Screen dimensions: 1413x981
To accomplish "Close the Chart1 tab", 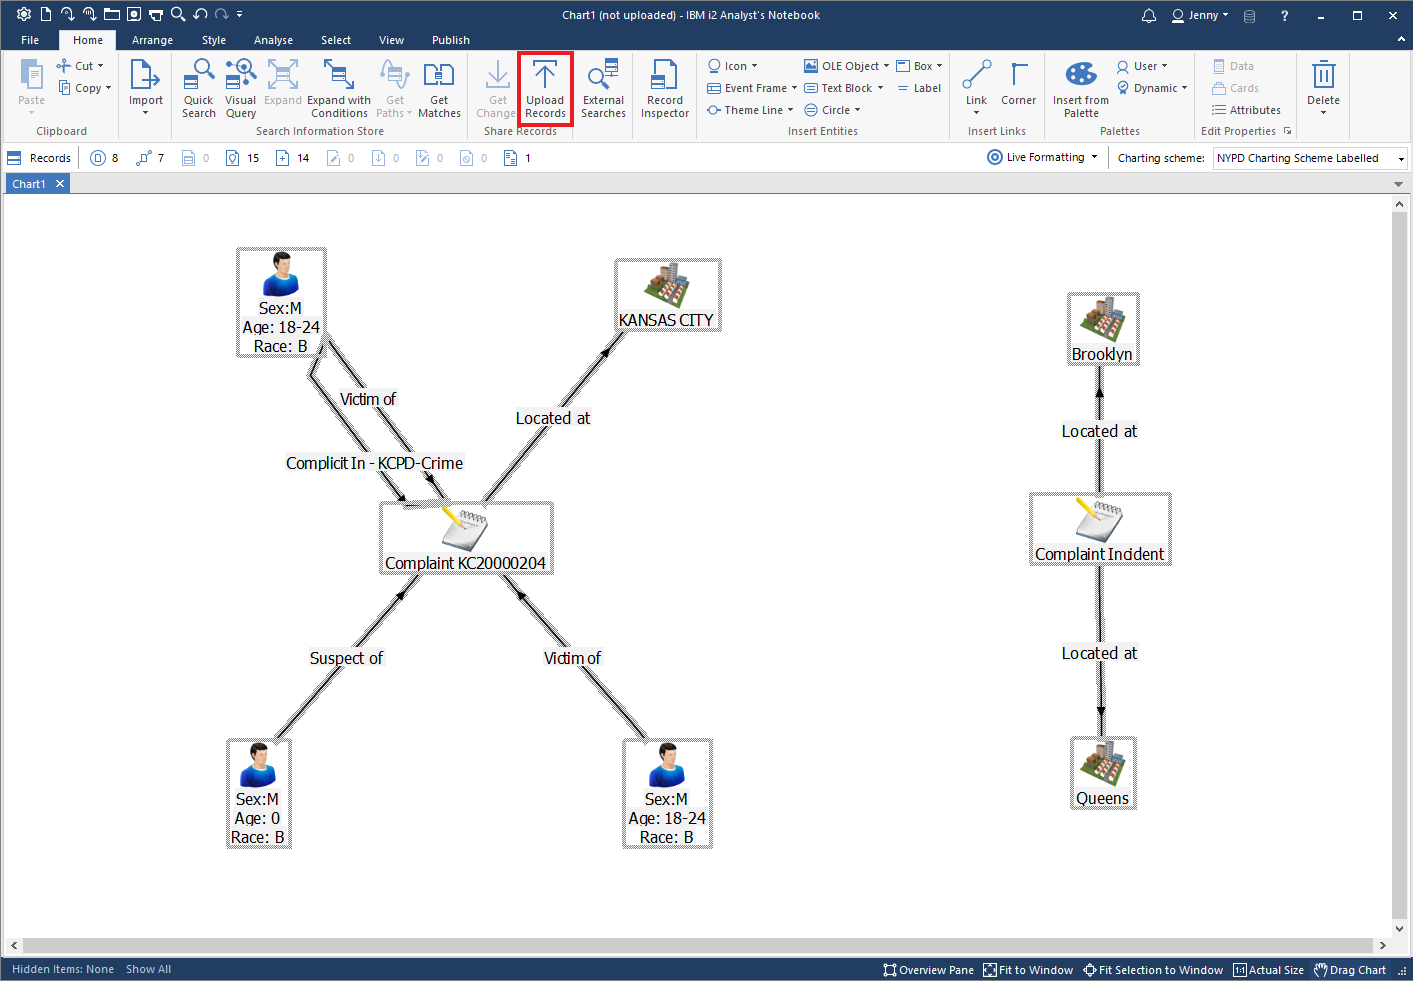I will [x=58, y=183].
